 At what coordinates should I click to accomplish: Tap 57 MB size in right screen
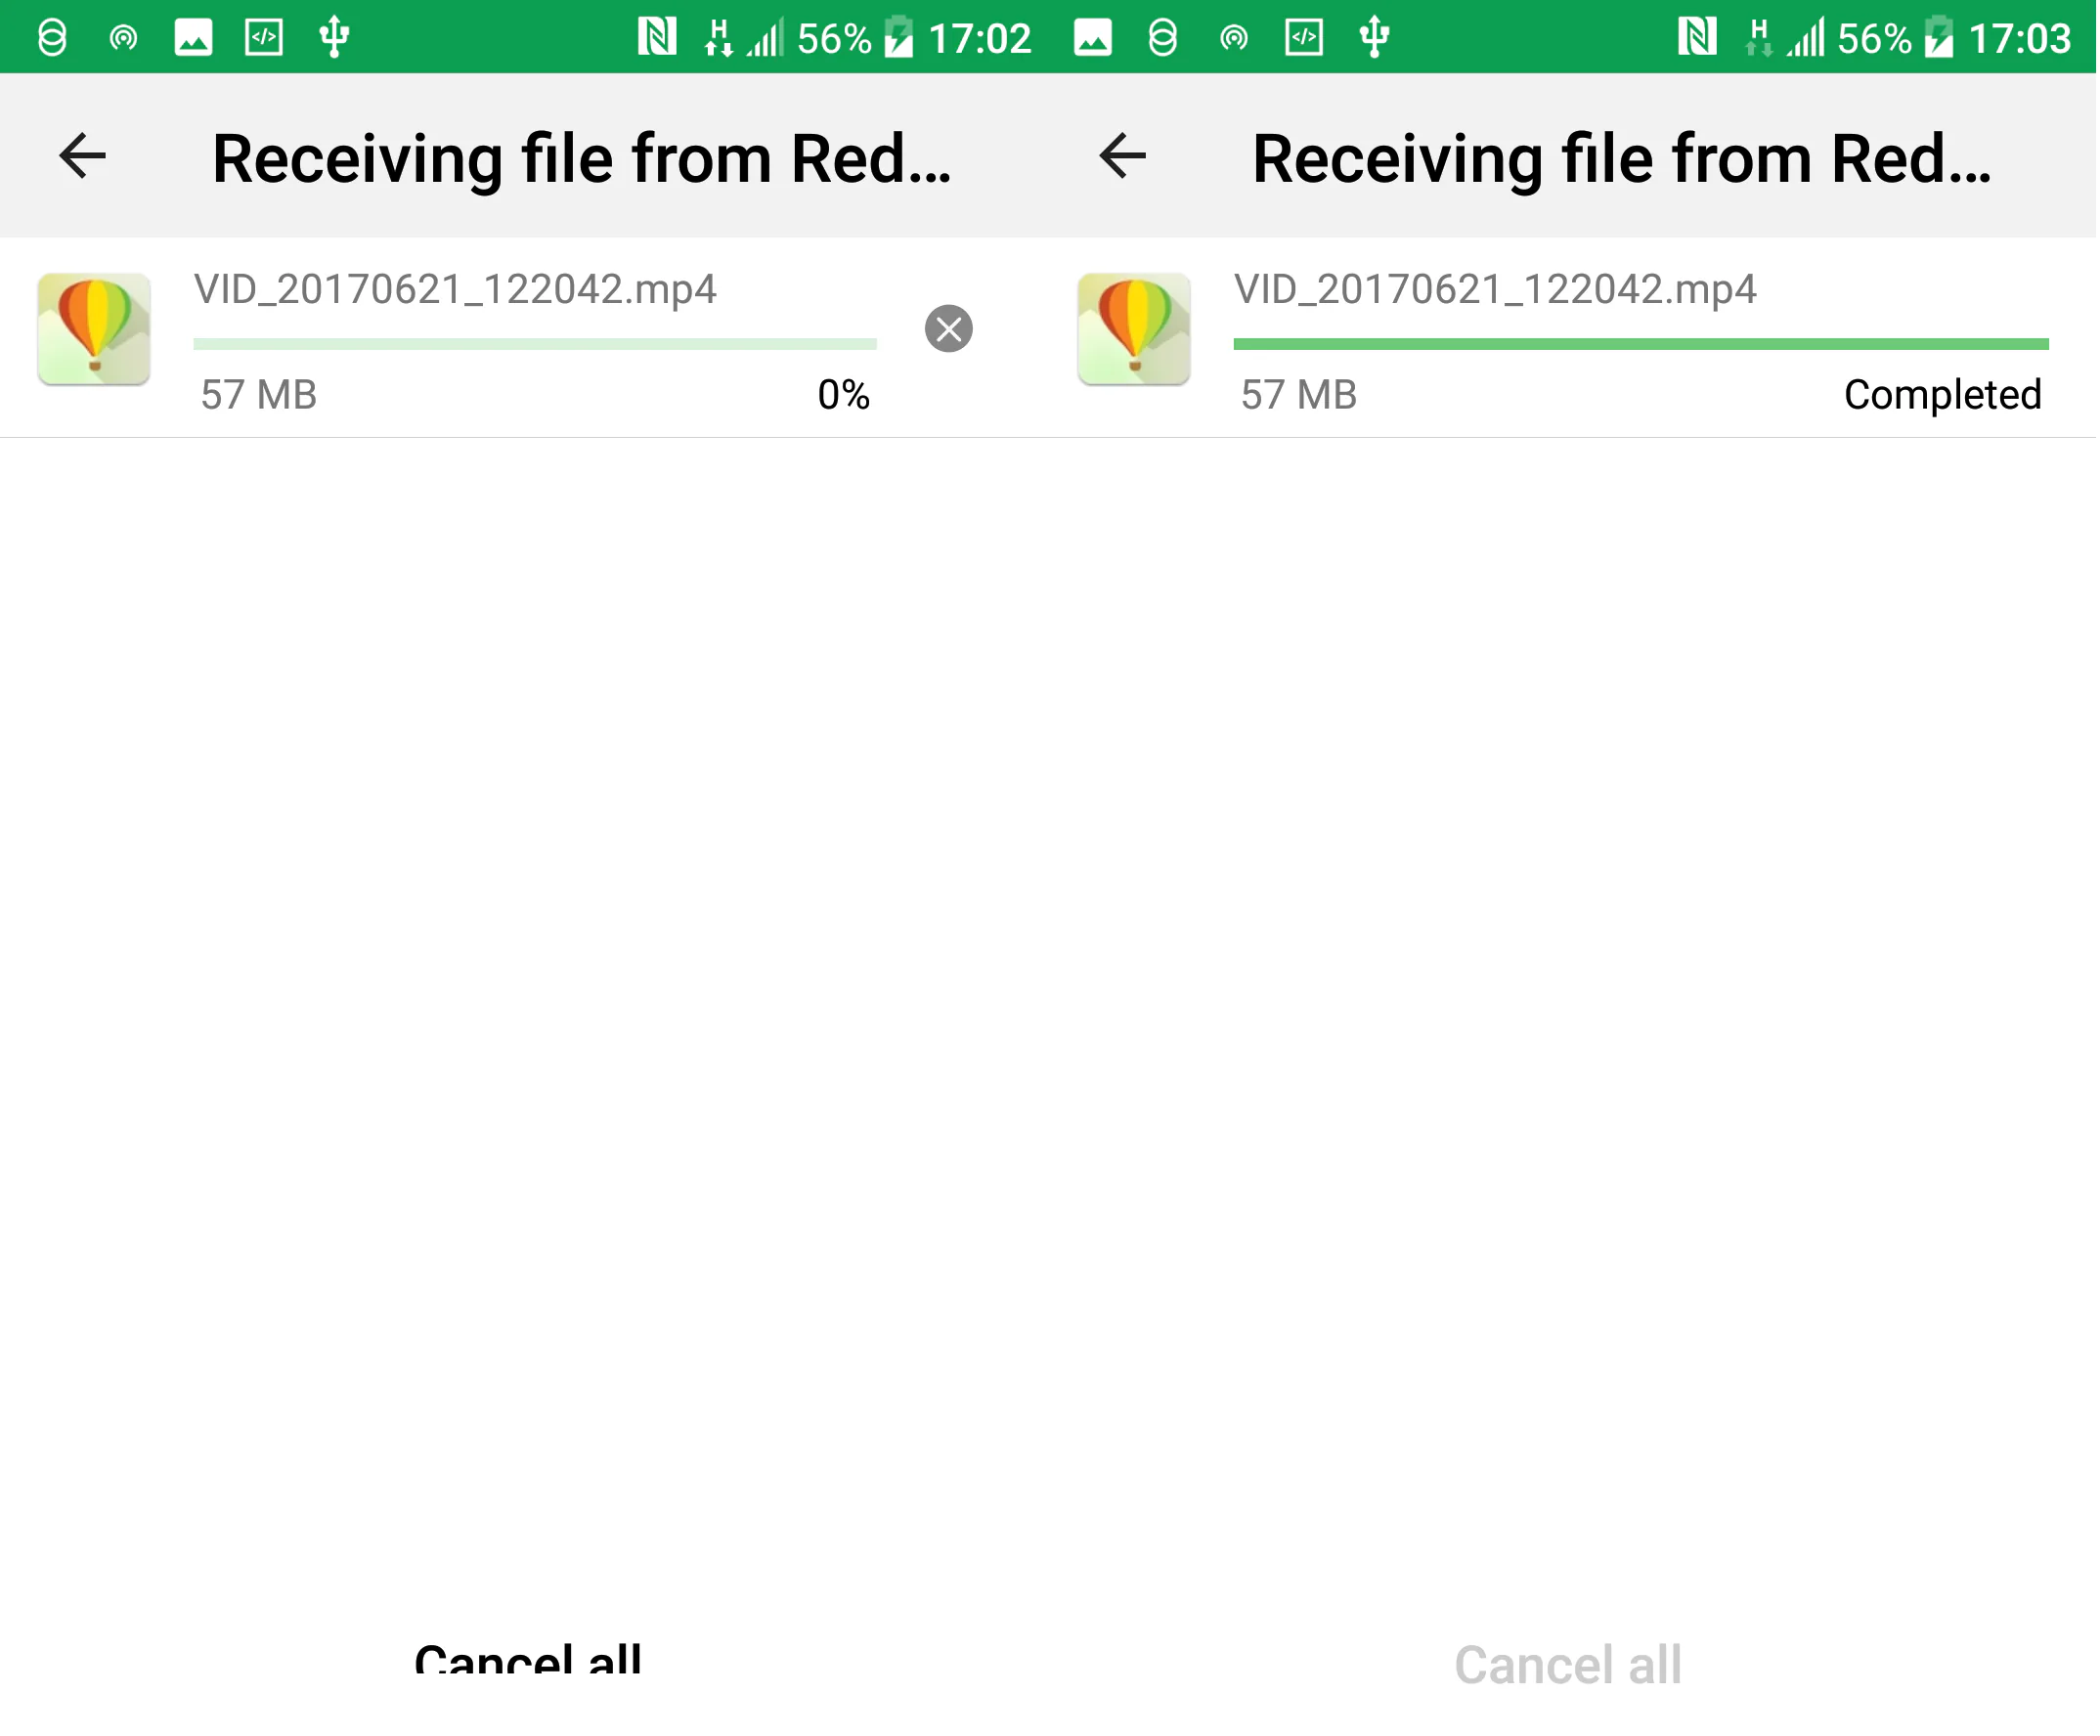coord(1300,395)
